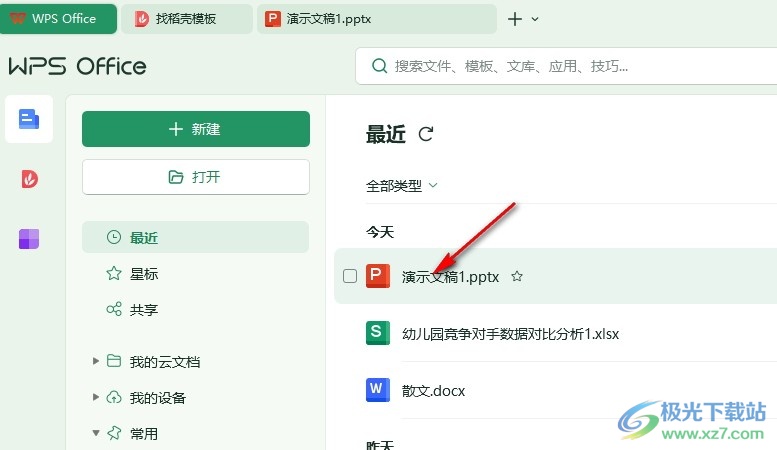Screen dimensions: 777x450
Task: Click the green 新建 button
Action: (x=196, y=129)
